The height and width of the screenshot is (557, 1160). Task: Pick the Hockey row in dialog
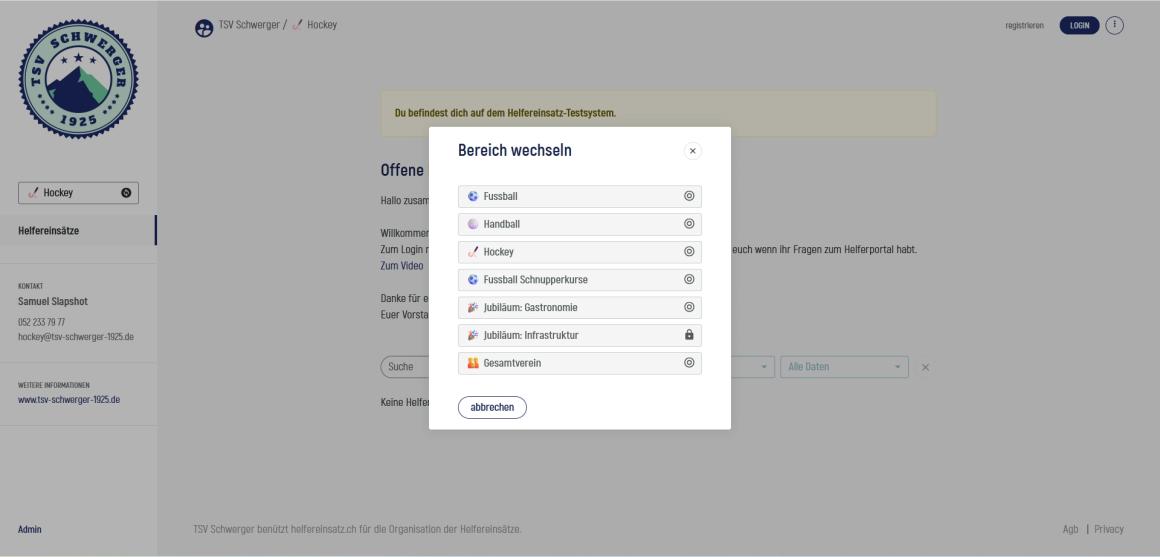point(579,252)
